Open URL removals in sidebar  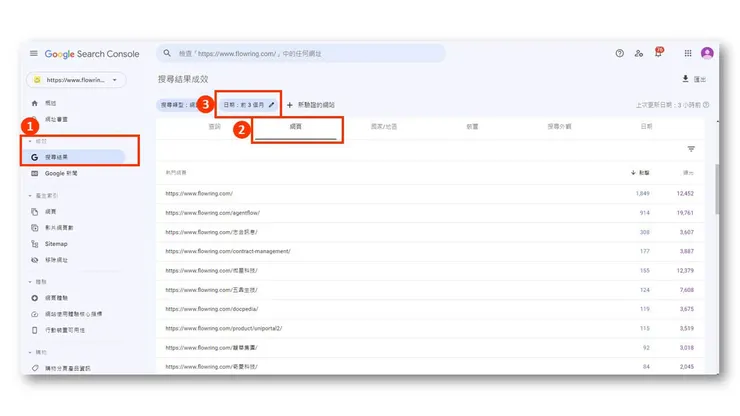49,260
